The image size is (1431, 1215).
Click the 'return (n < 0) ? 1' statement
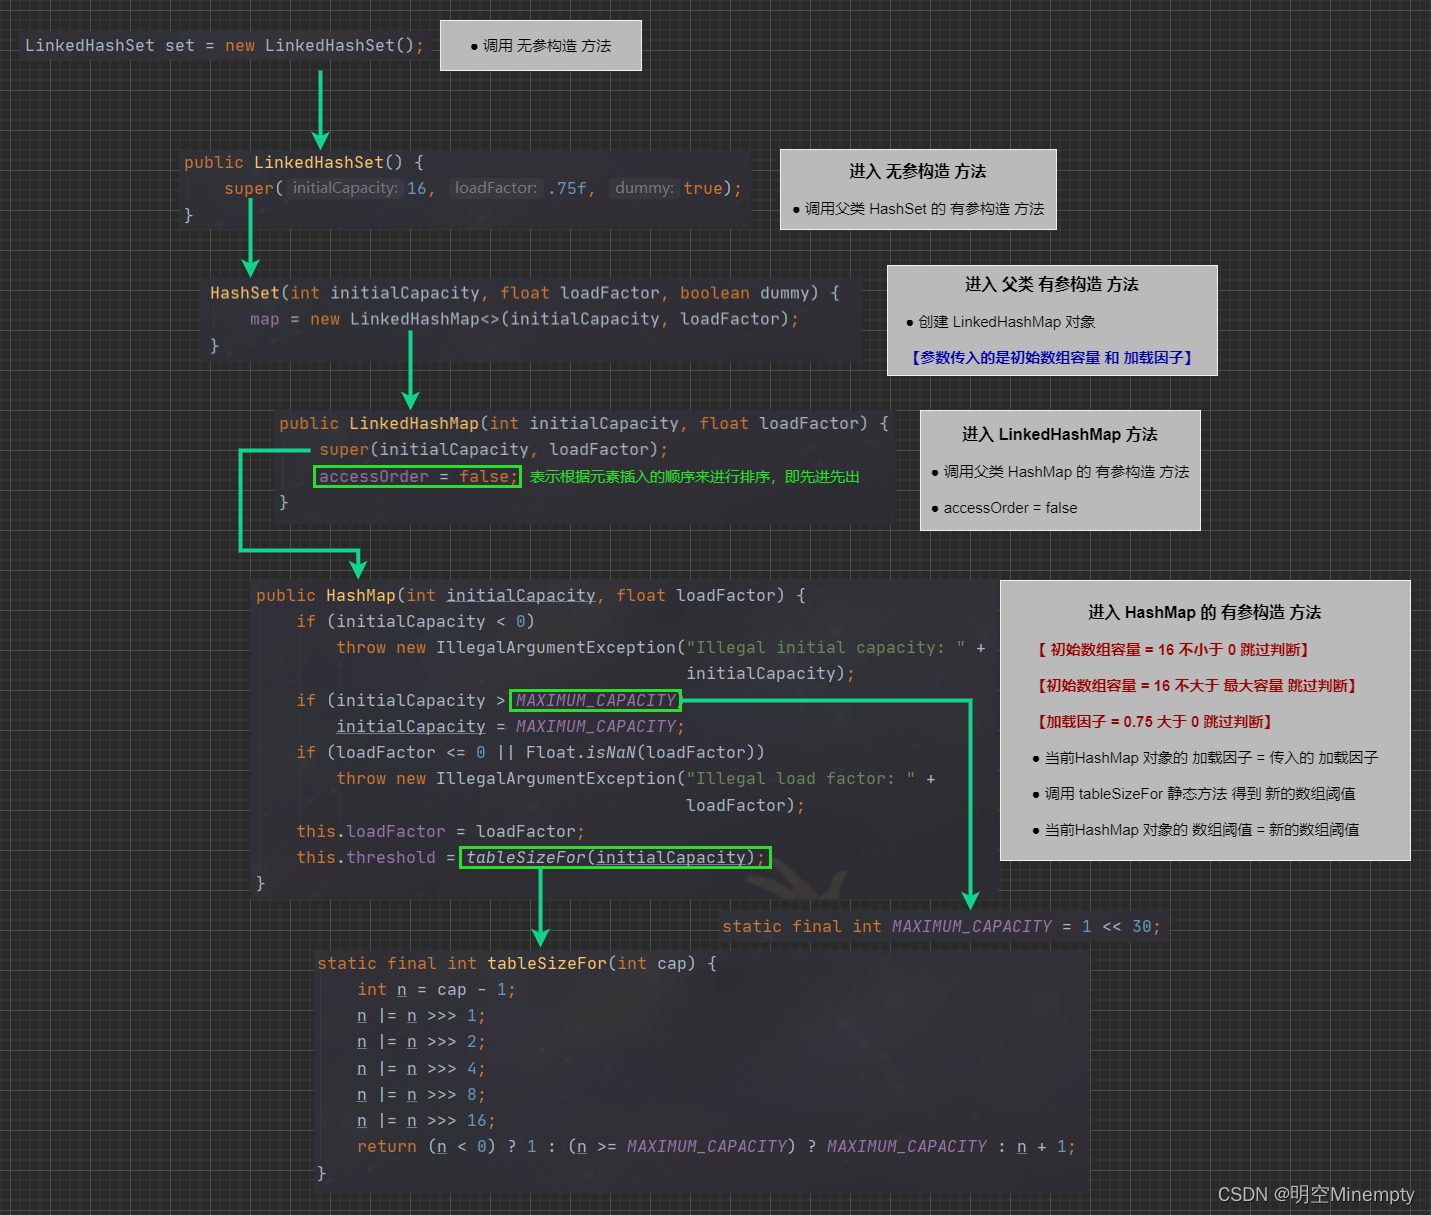point(716,1146)
